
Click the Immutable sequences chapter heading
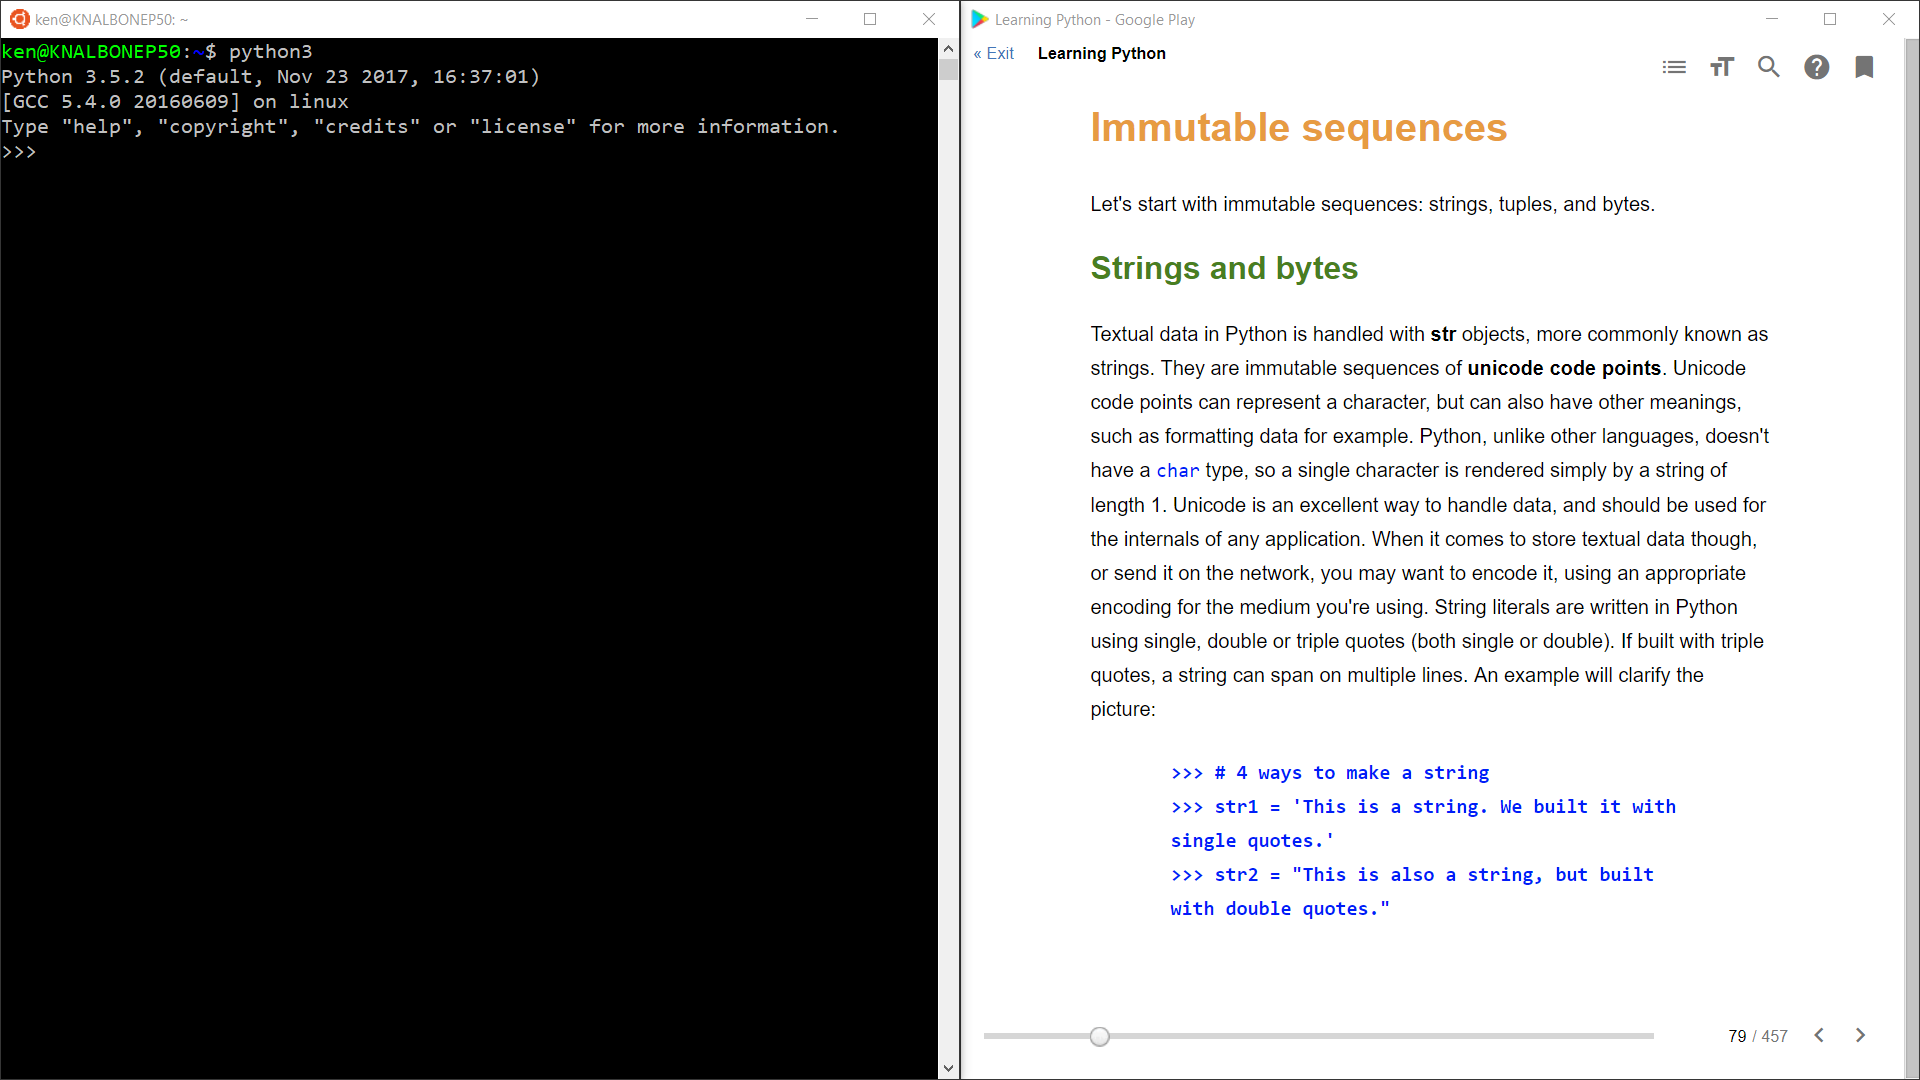1298,128
